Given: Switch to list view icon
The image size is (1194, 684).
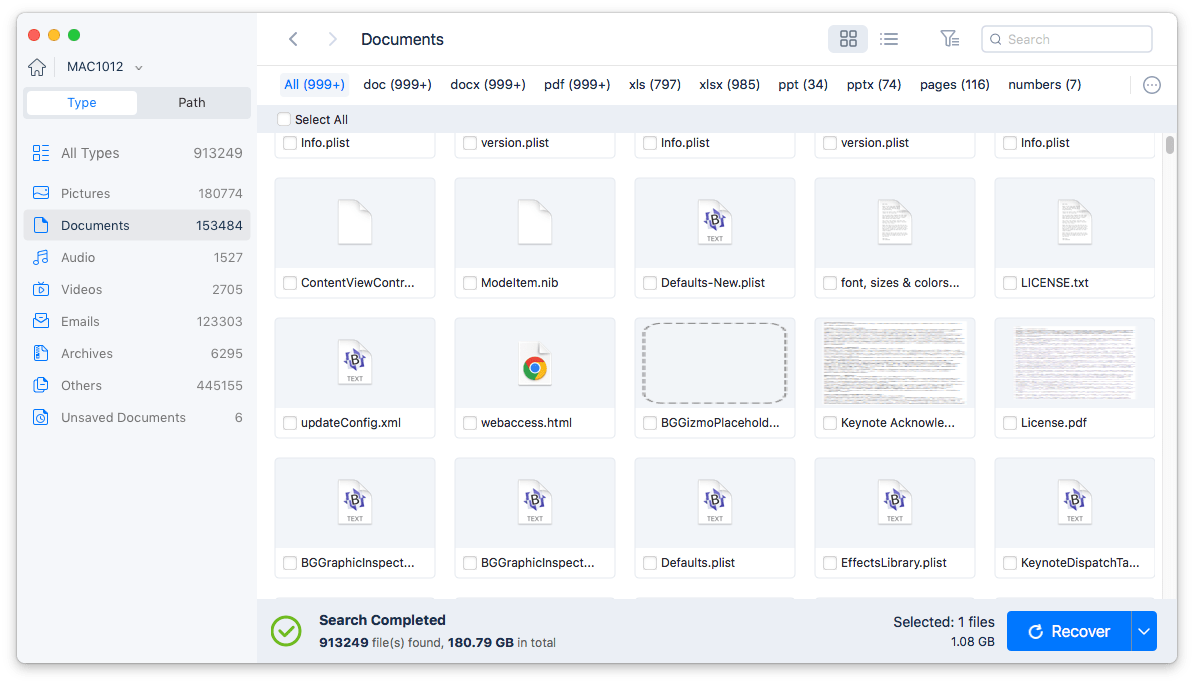Looking at the screenshot, I should point(888,39).
